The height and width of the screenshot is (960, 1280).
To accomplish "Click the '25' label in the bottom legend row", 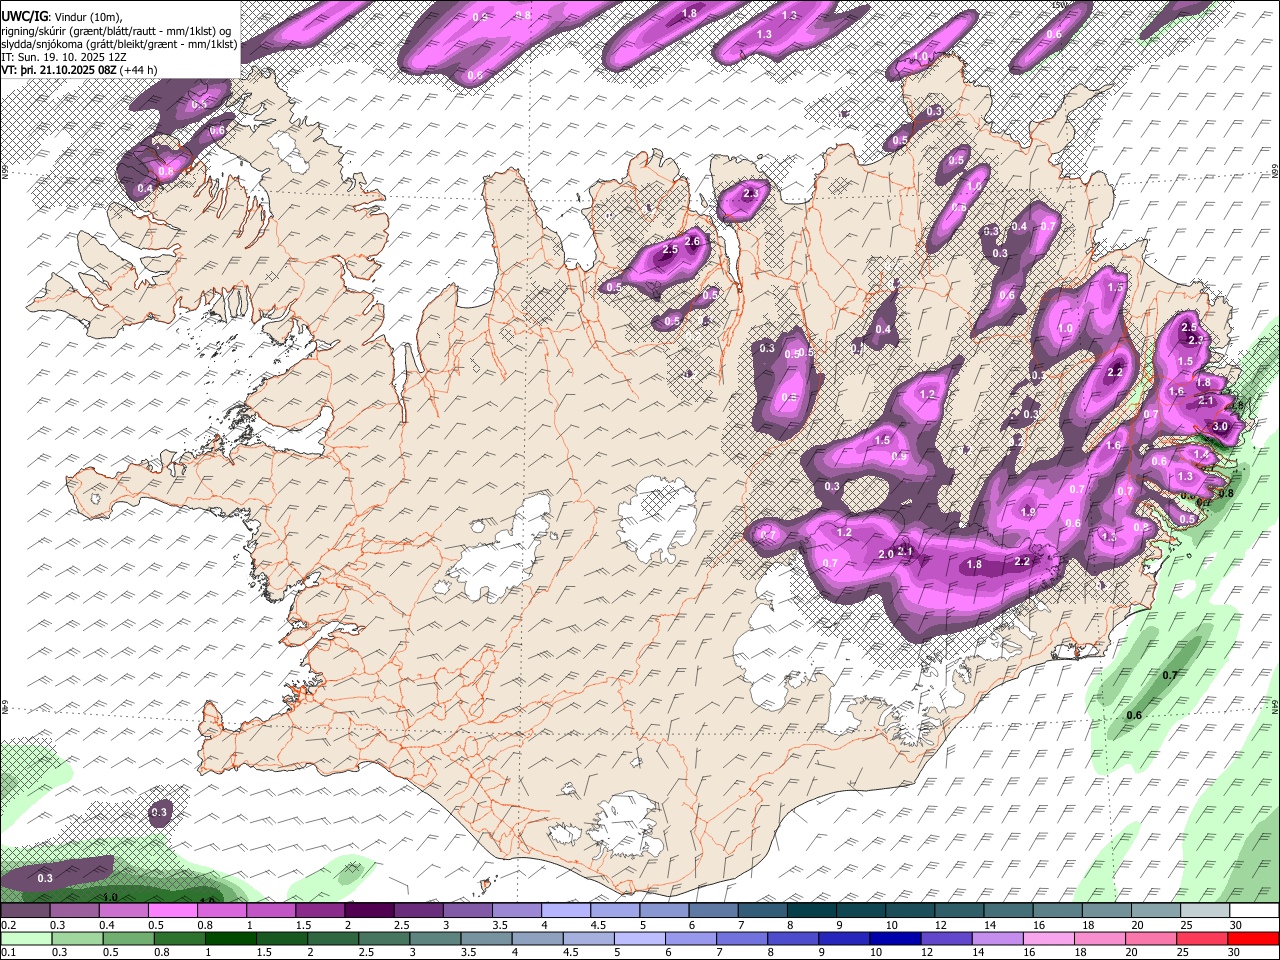I will [1185, 953].
